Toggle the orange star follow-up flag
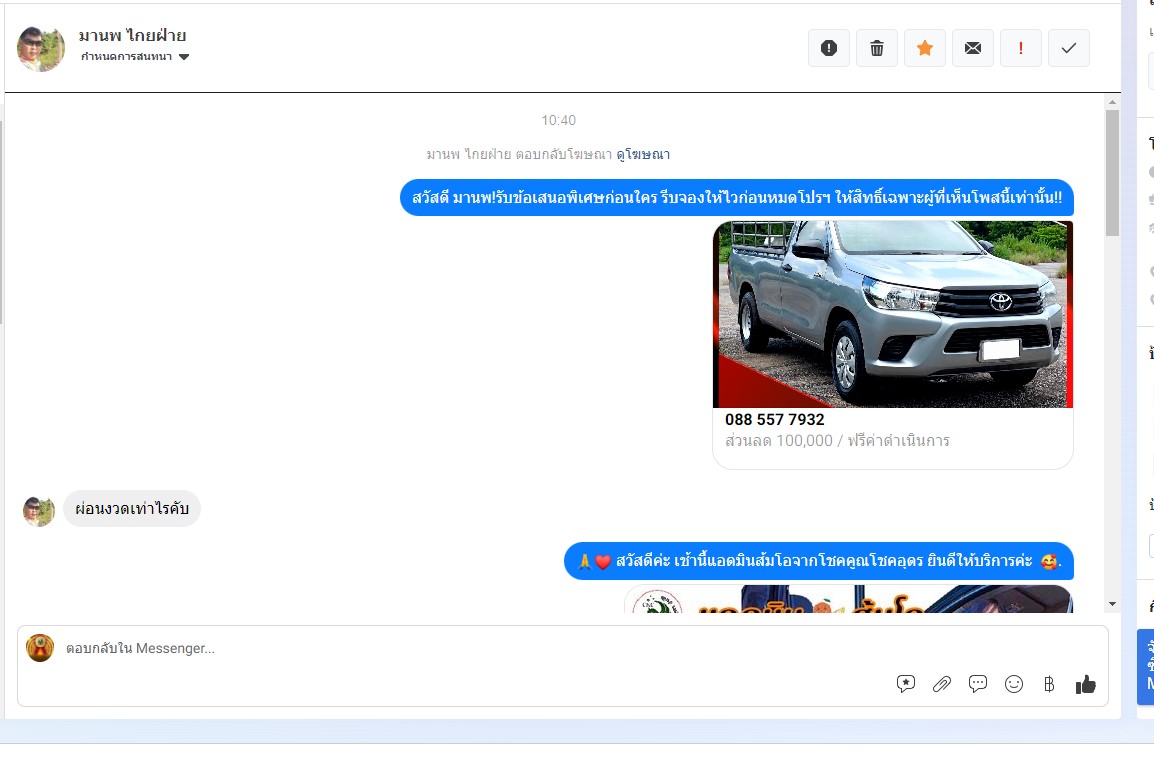This screenshot has width=1154, height=759. coord(925,48)
